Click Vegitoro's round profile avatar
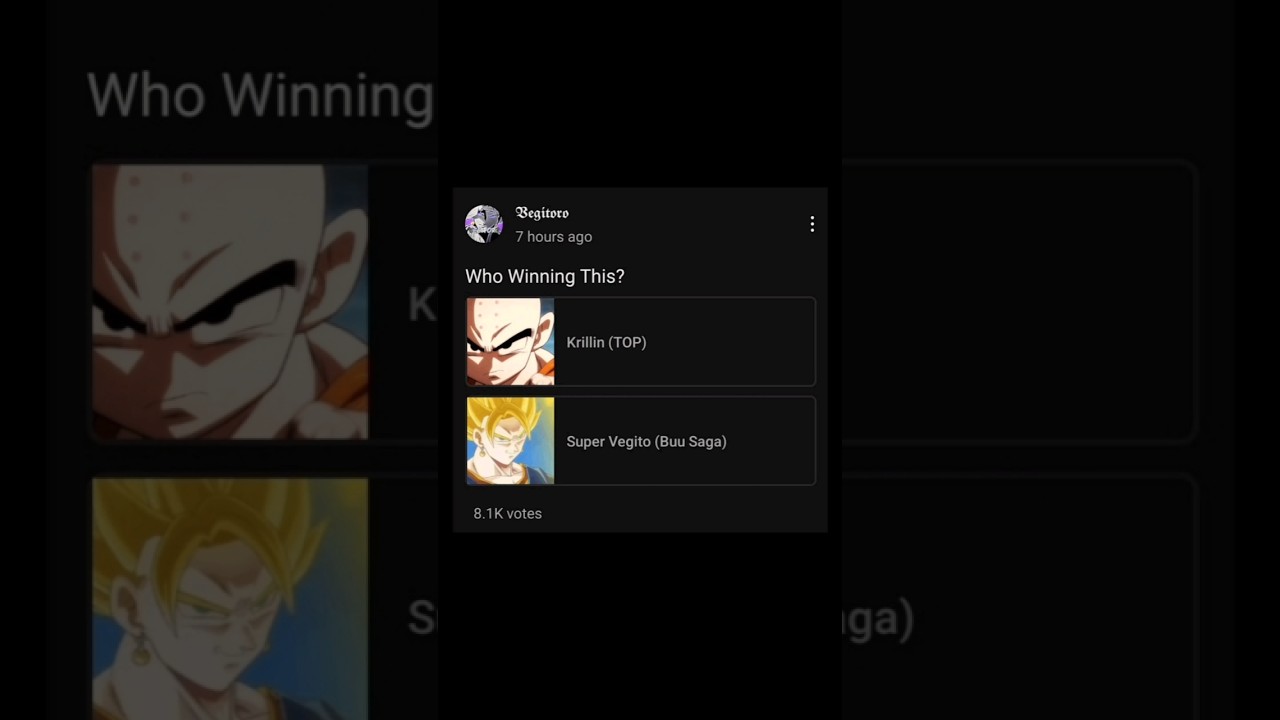This screenshot has width=1280, height=720. (484, 224)
